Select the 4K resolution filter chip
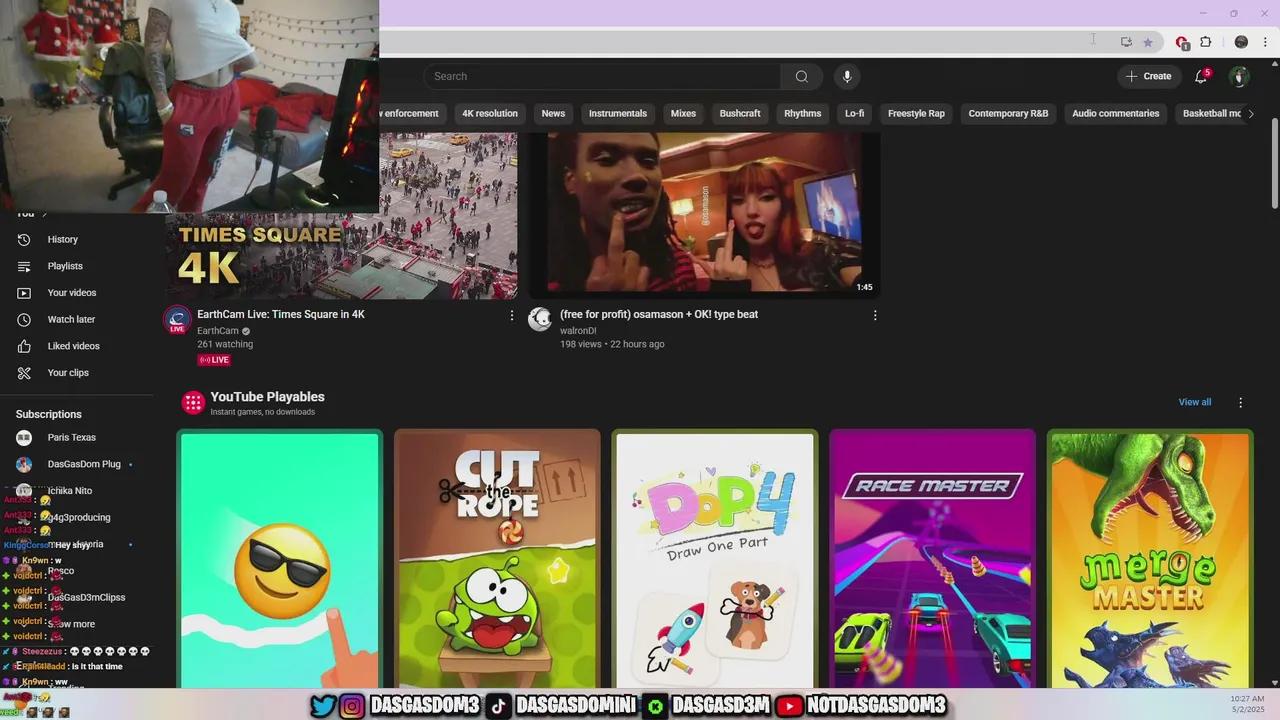Viewport: 1280px width, 720px height. click(x=490, y=113)
